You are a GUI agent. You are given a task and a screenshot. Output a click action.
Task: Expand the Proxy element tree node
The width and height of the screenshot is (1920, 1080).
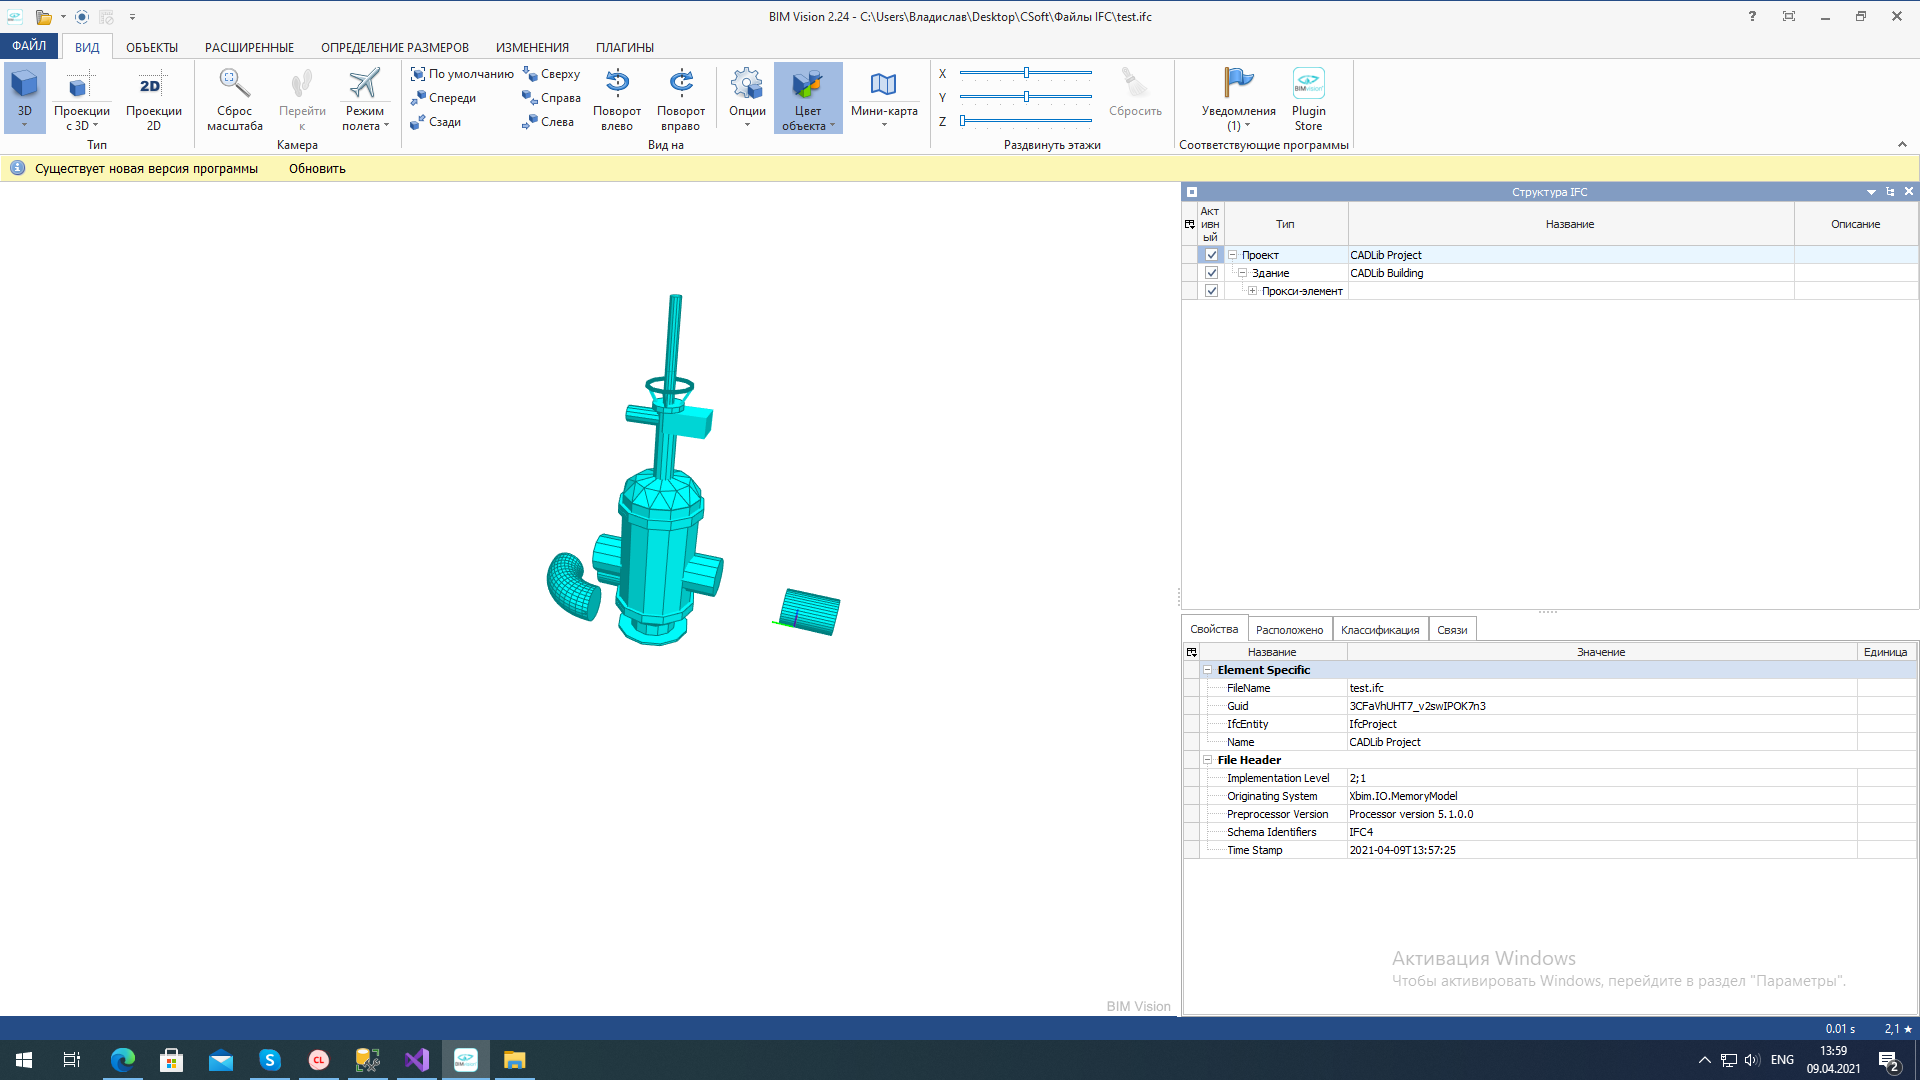pos(1252,291)
